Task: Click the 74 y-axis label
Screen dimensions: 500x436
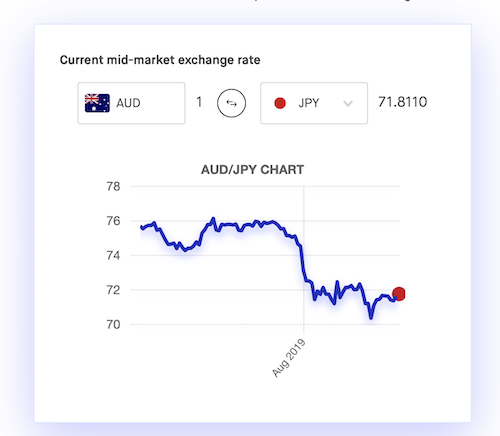Action: coord(113,256)
